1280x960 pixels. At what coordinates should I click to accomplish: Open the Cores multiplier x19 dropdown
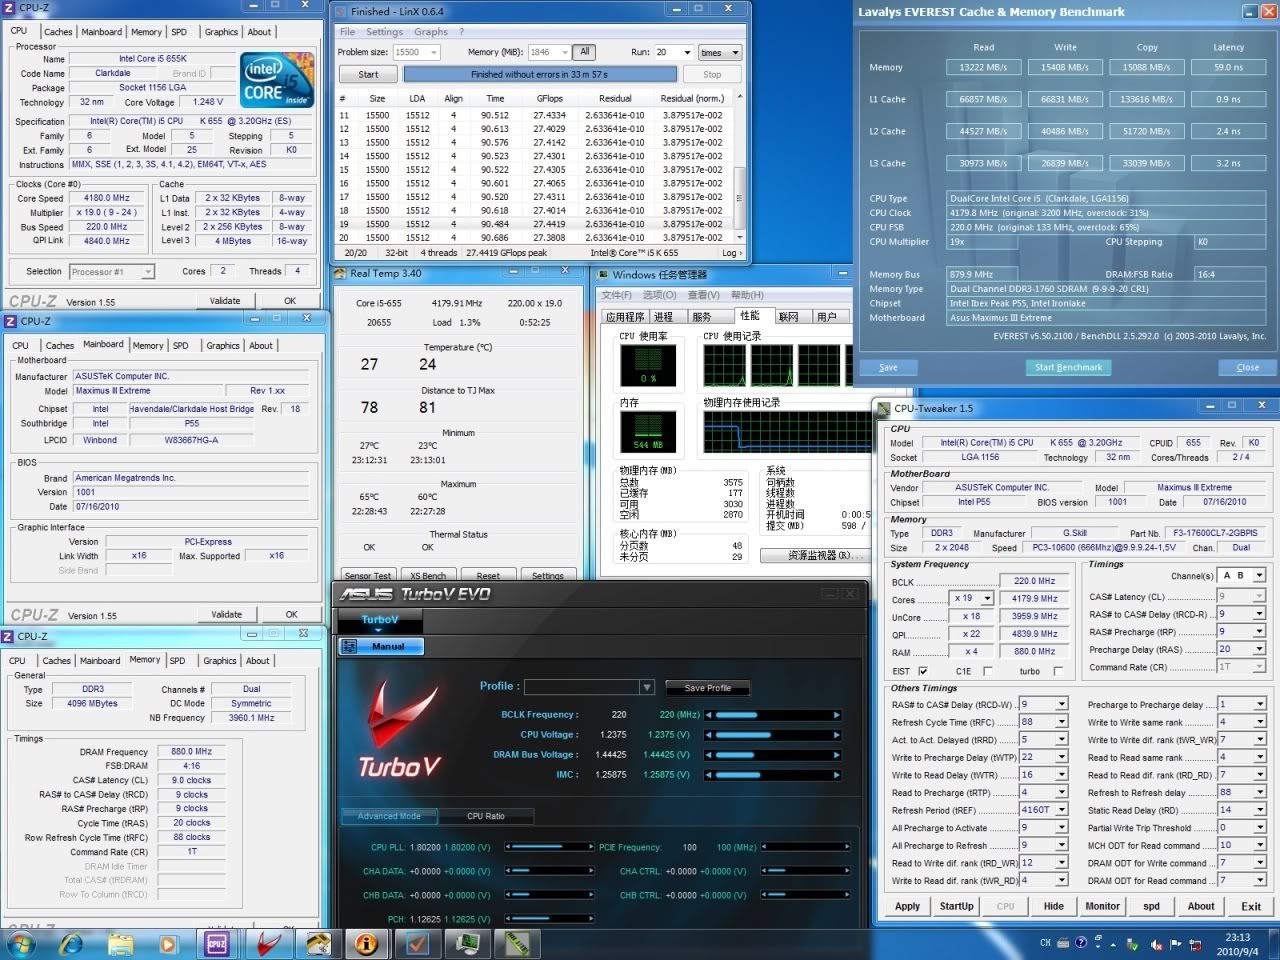click(x=987, y=599)
